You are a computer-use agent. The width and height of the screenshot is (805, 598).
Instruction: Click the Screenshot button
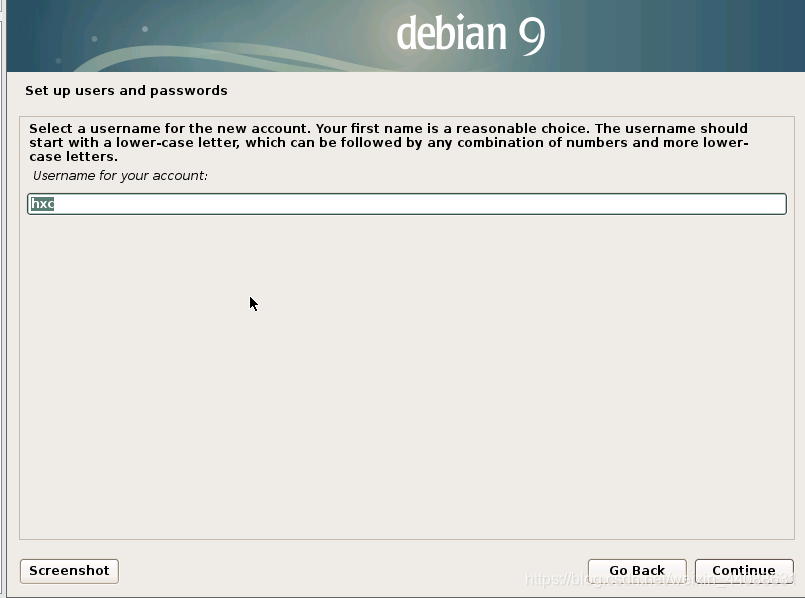[x=69, y=571]
